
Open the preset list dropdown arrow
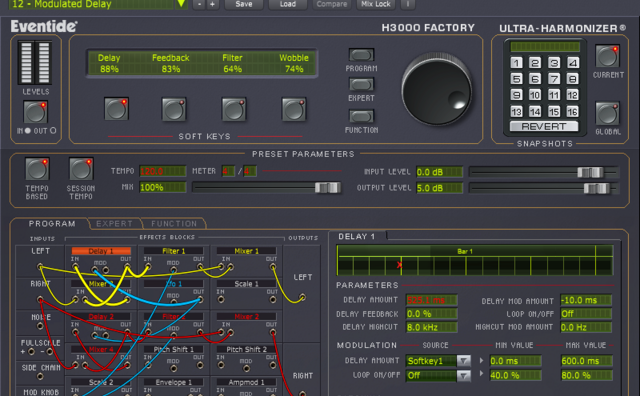coord(181,4)
